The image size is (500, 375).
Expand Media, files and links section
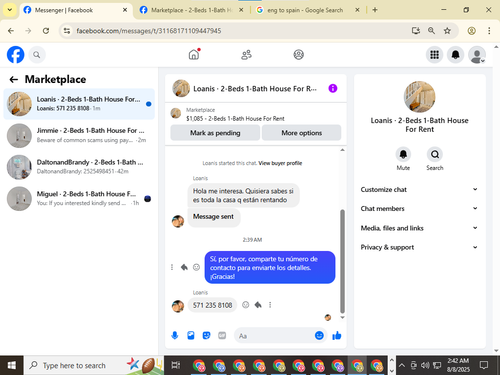(419, 228)
